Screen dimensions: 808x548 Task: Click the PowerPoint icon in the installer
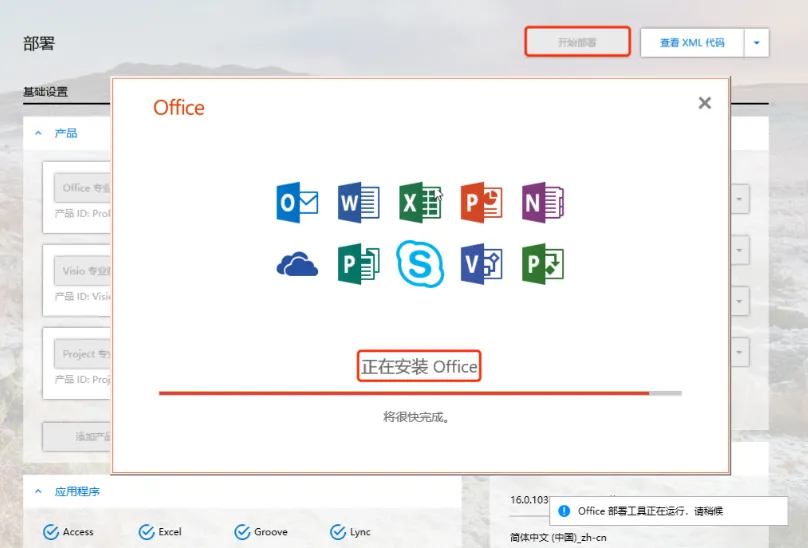(481, 202)
